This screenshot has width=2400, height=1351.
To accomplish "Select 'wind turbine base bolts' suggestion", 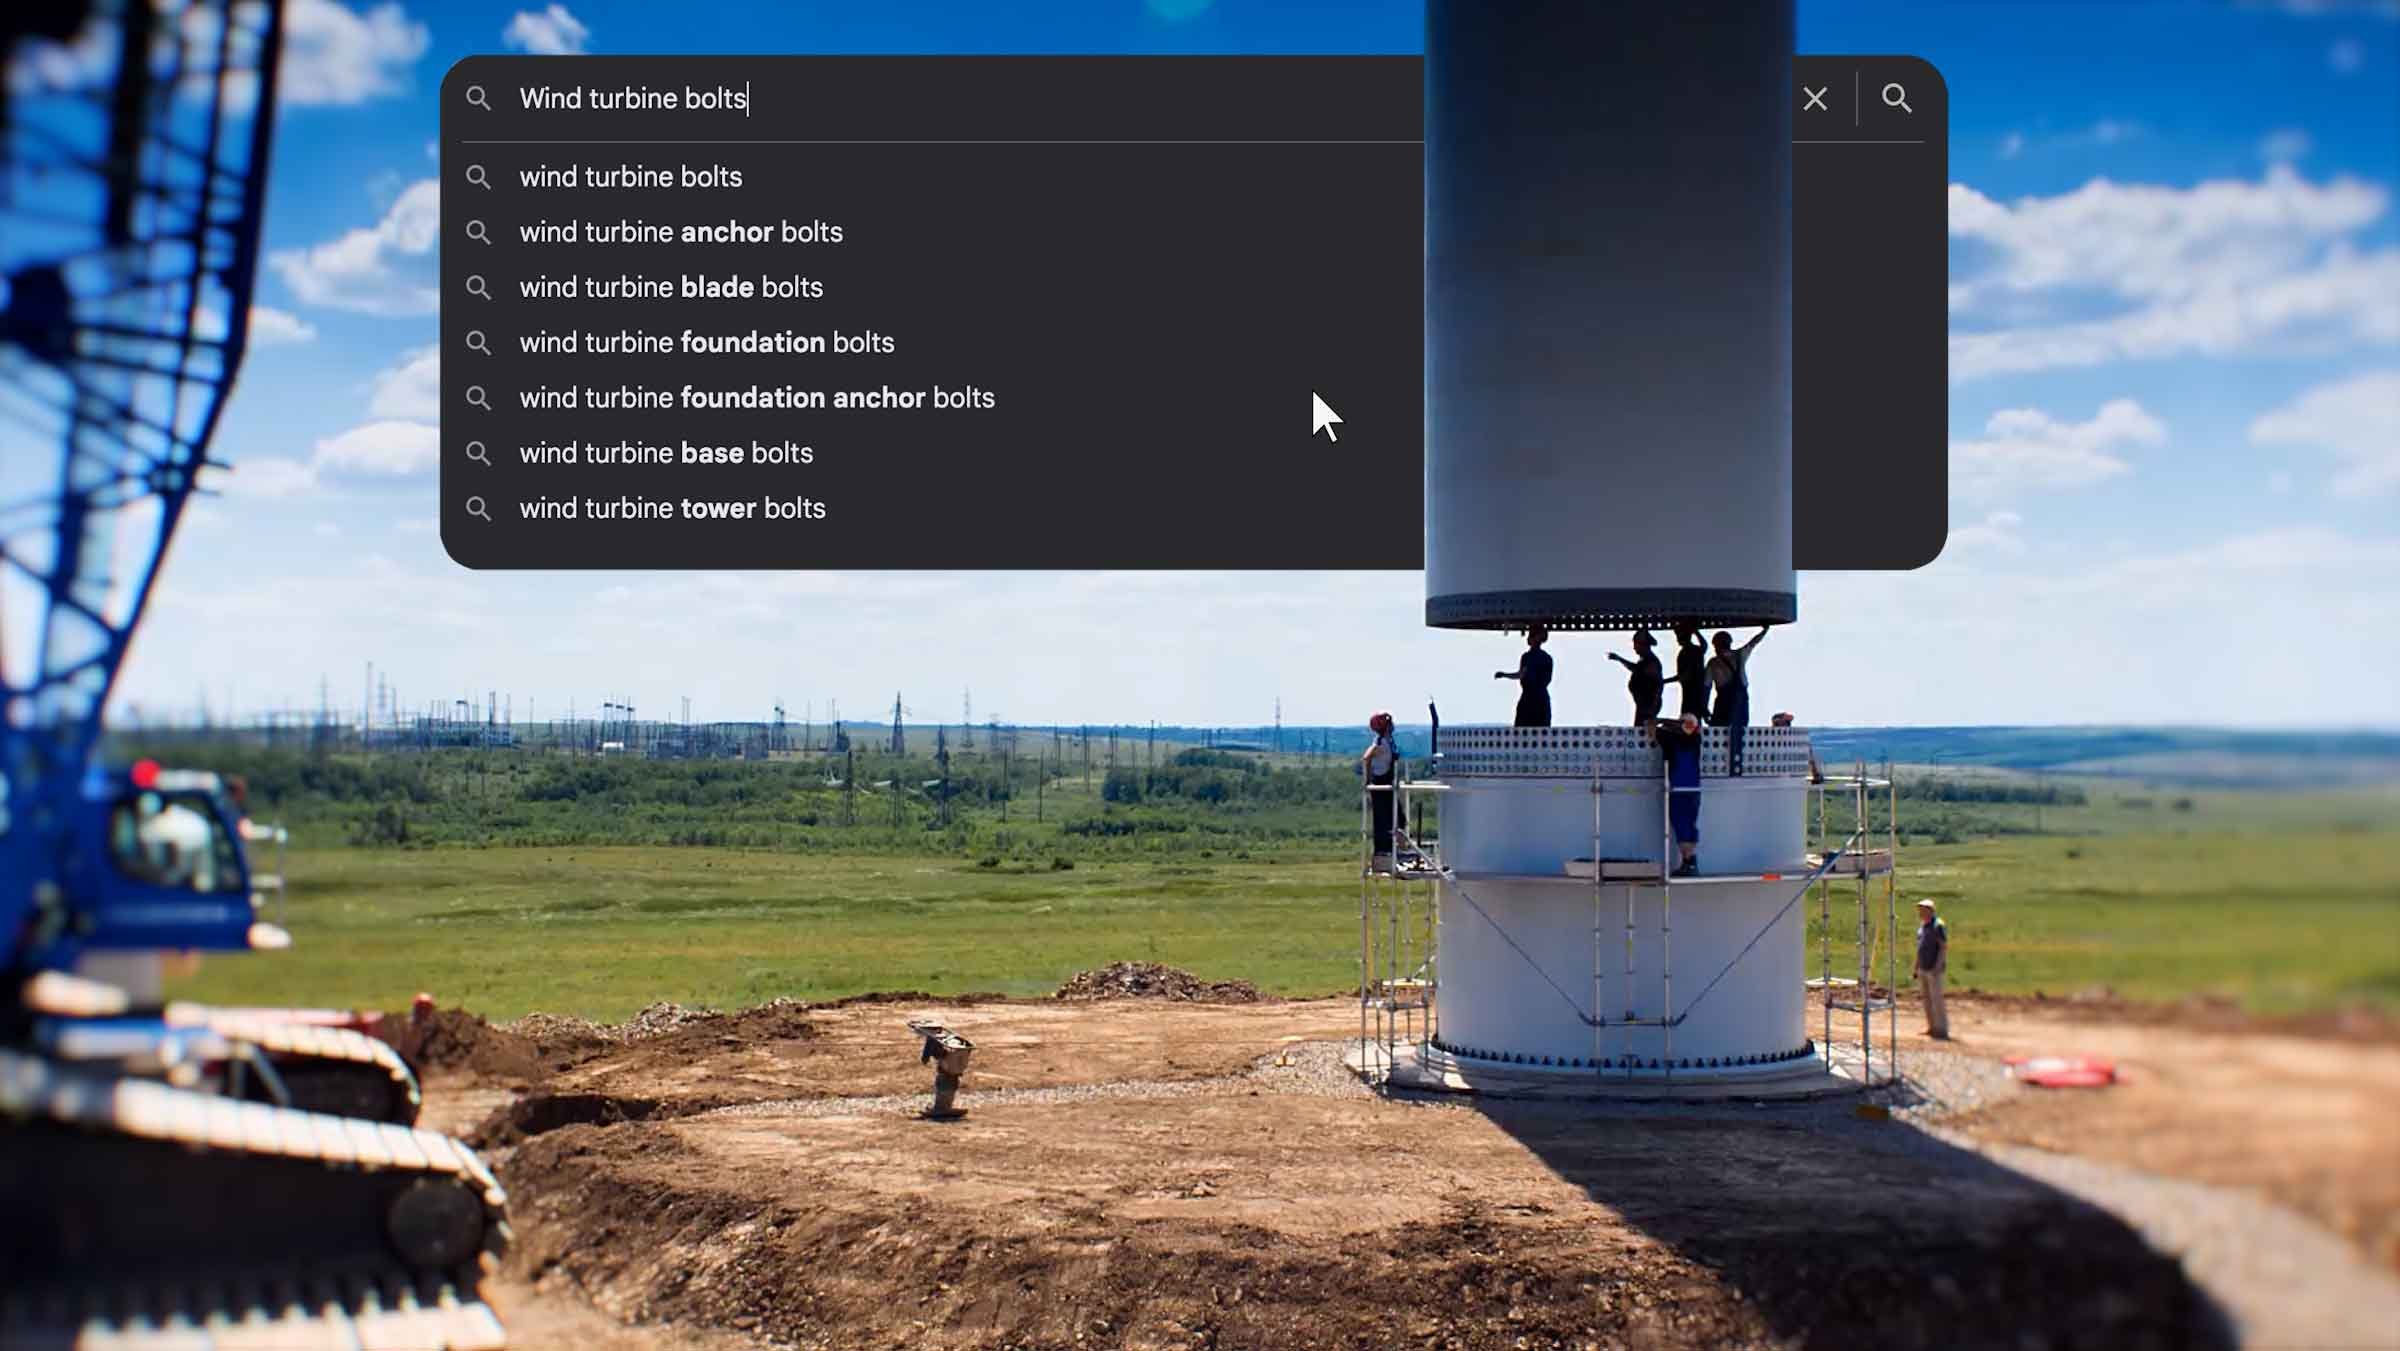I will (665, 453).
